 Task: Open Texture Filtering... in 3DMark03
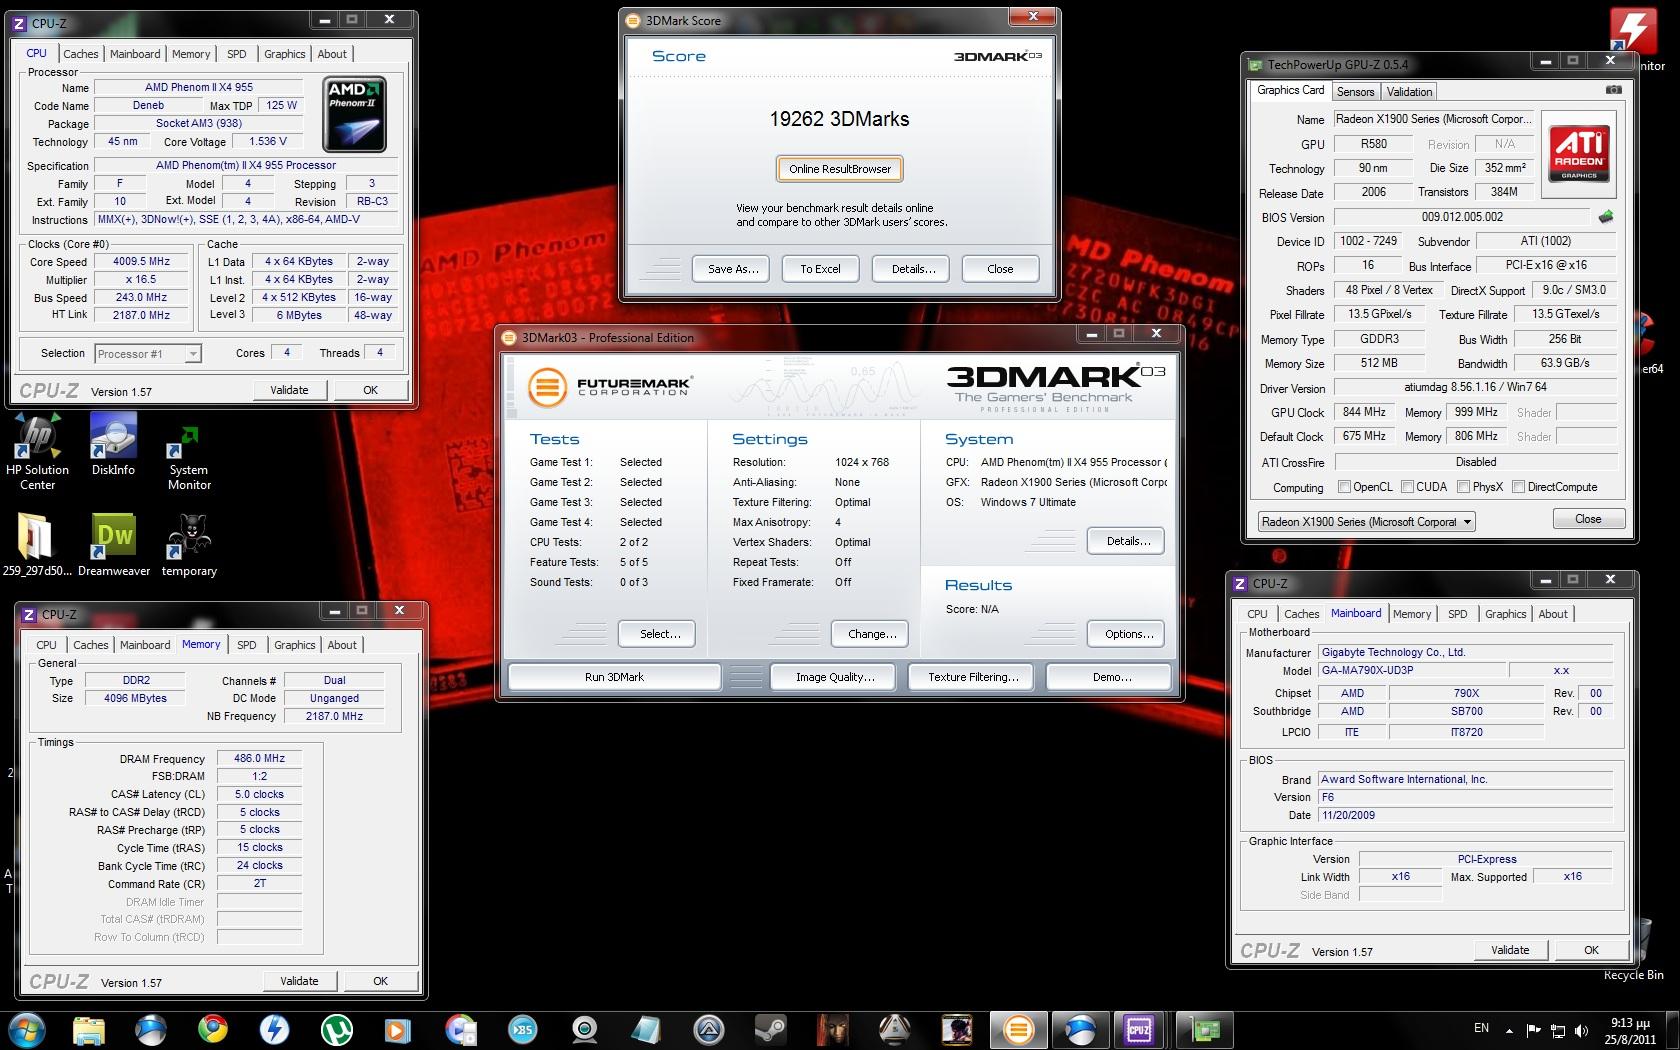point(973,677)
